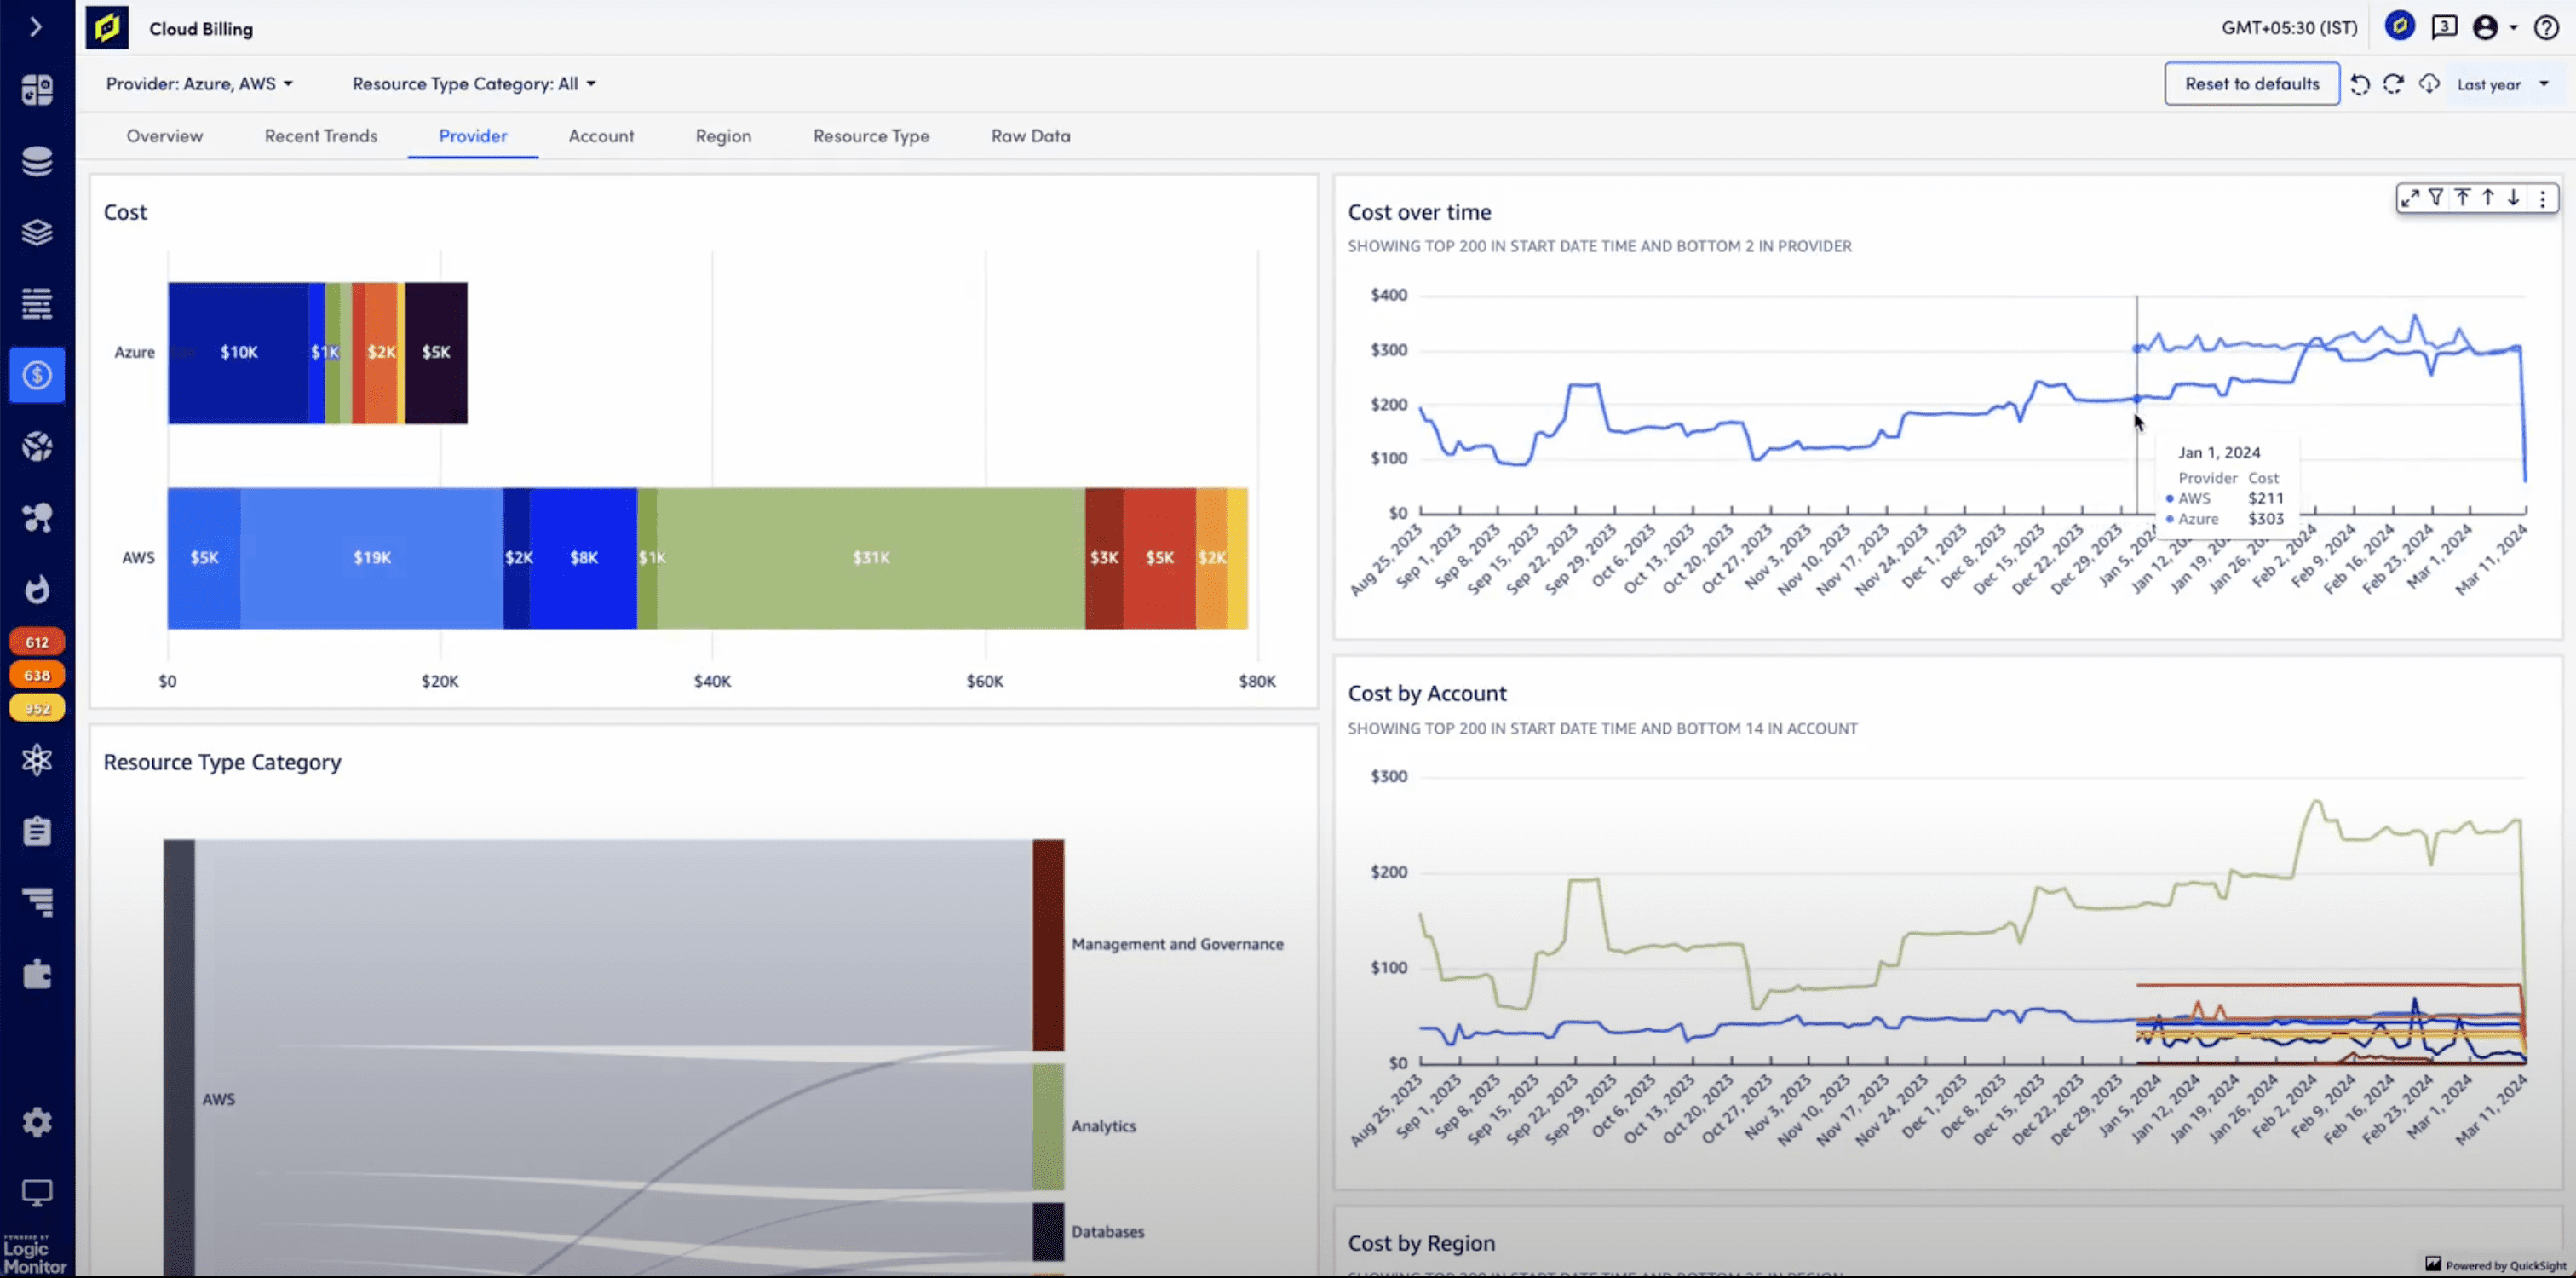Viewport: 2576px width, 1278px height.
Task: Select the Provider tab in navigation
Action: (x=473, y=135)
